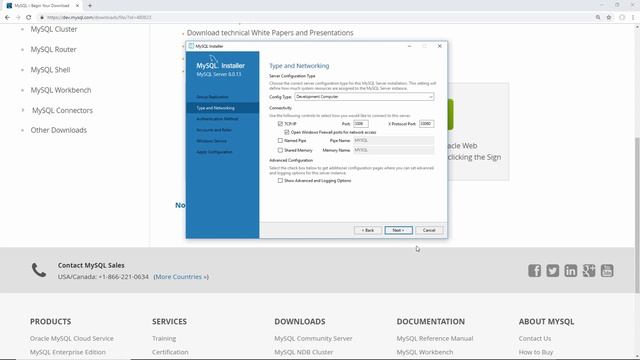
Task: Select Apply Configuration step in sidebar
Action: [214, 152]
